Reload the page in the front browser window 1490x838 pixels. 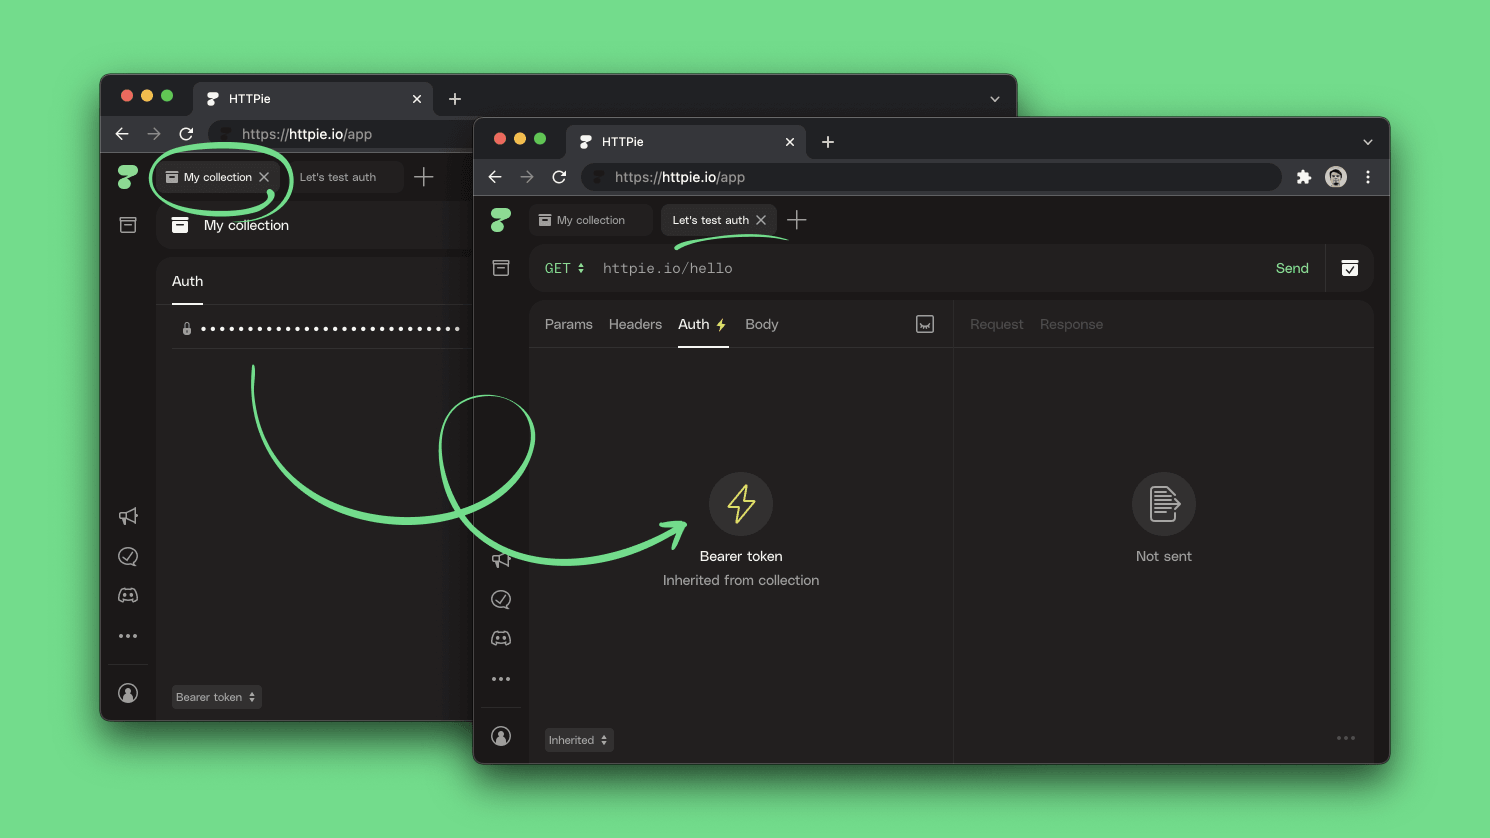pos(559,177)
